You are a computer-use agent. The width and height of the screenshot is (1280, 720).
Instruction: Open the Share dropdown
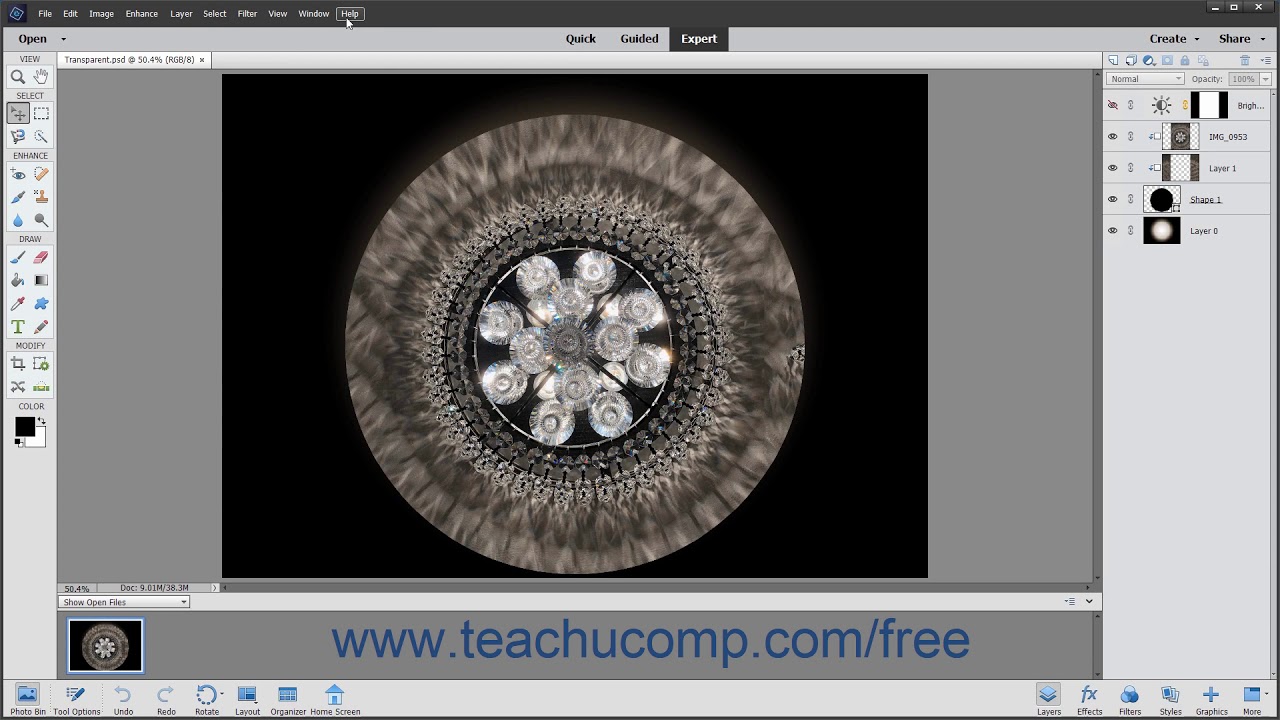1242,39
